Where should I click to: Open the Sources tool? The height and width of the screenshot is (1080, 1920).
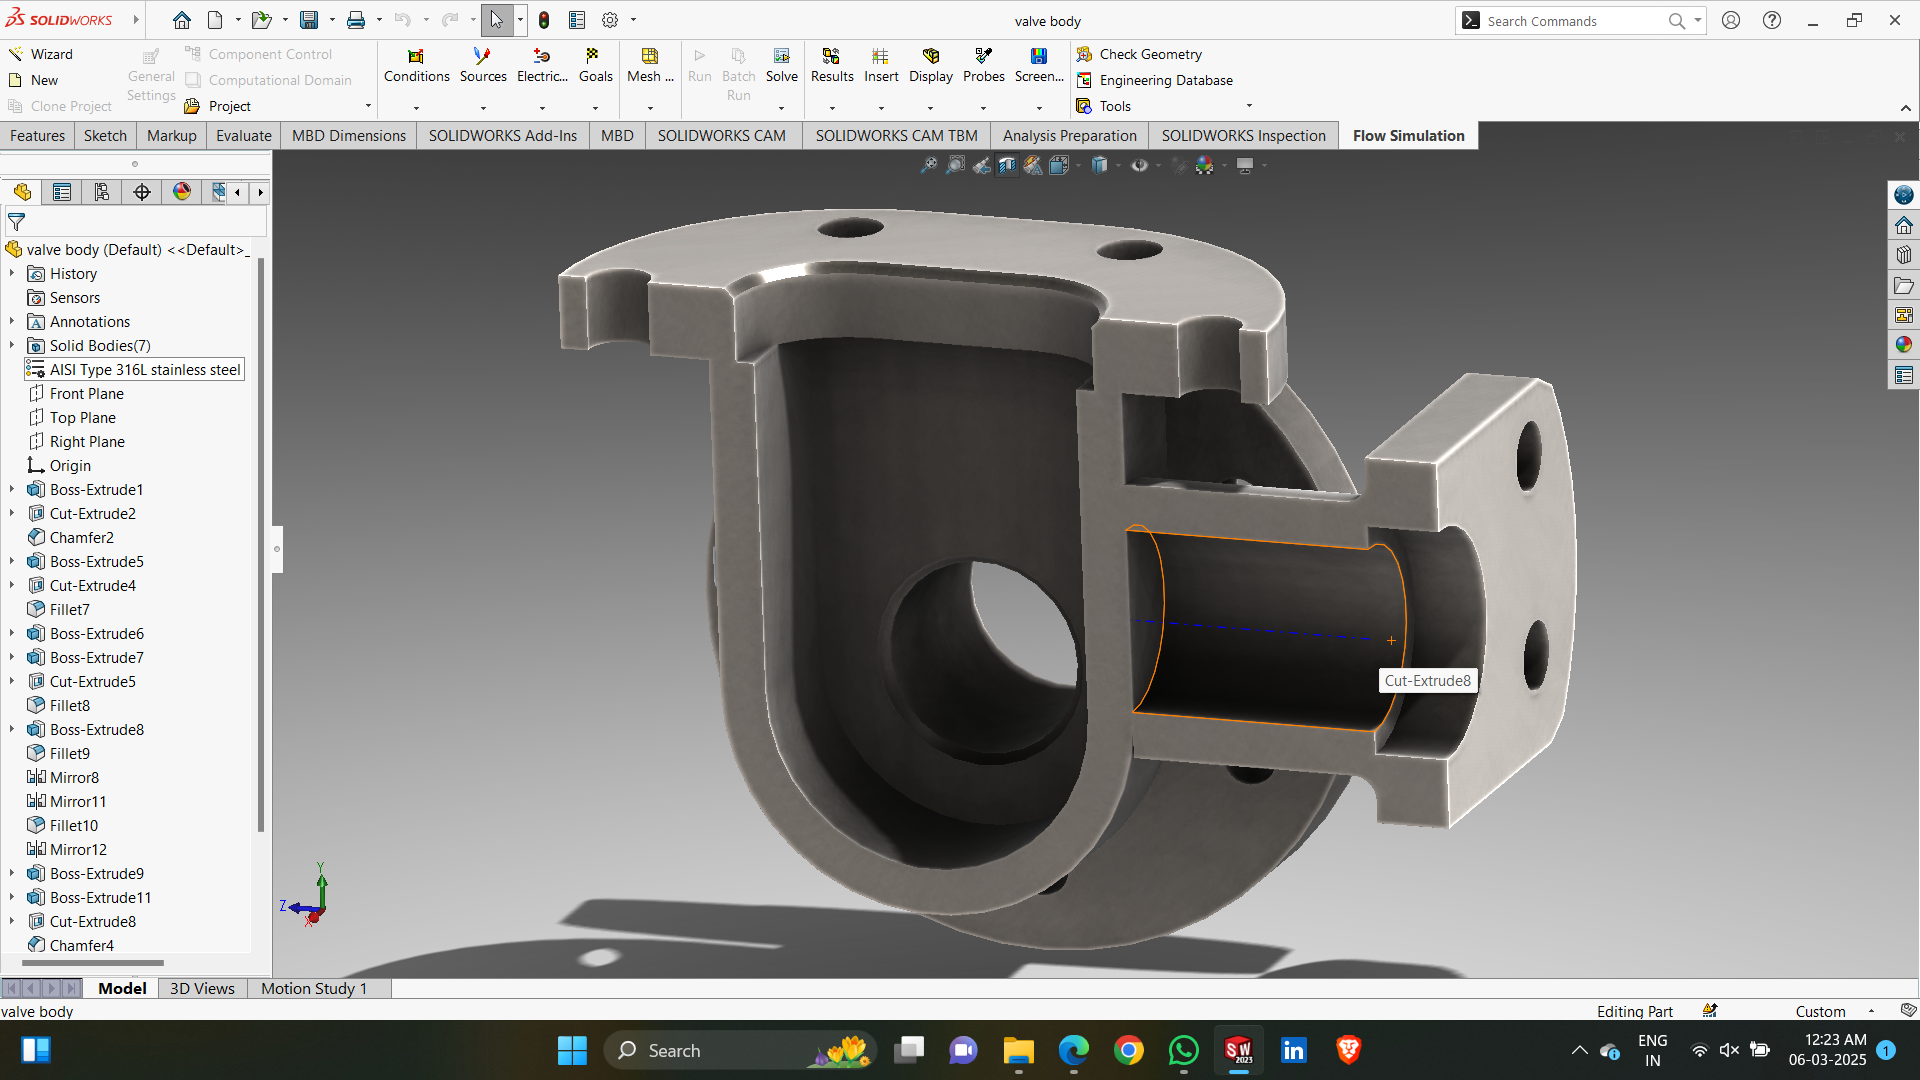click(483, 65)
